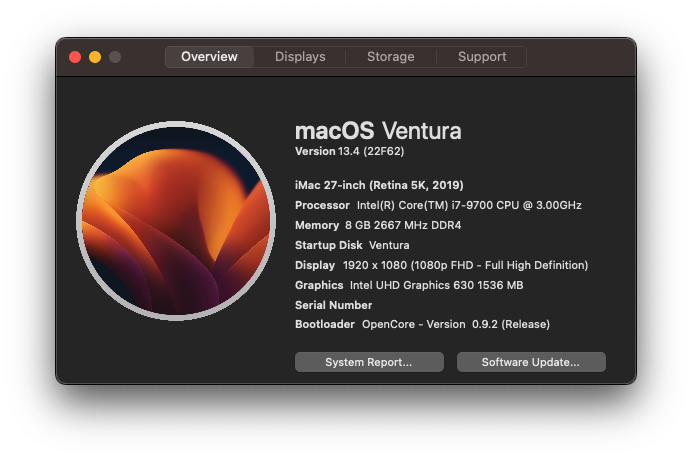Open the Displays tab
Viewport: 692px width, 458px height.
[300, 57]
